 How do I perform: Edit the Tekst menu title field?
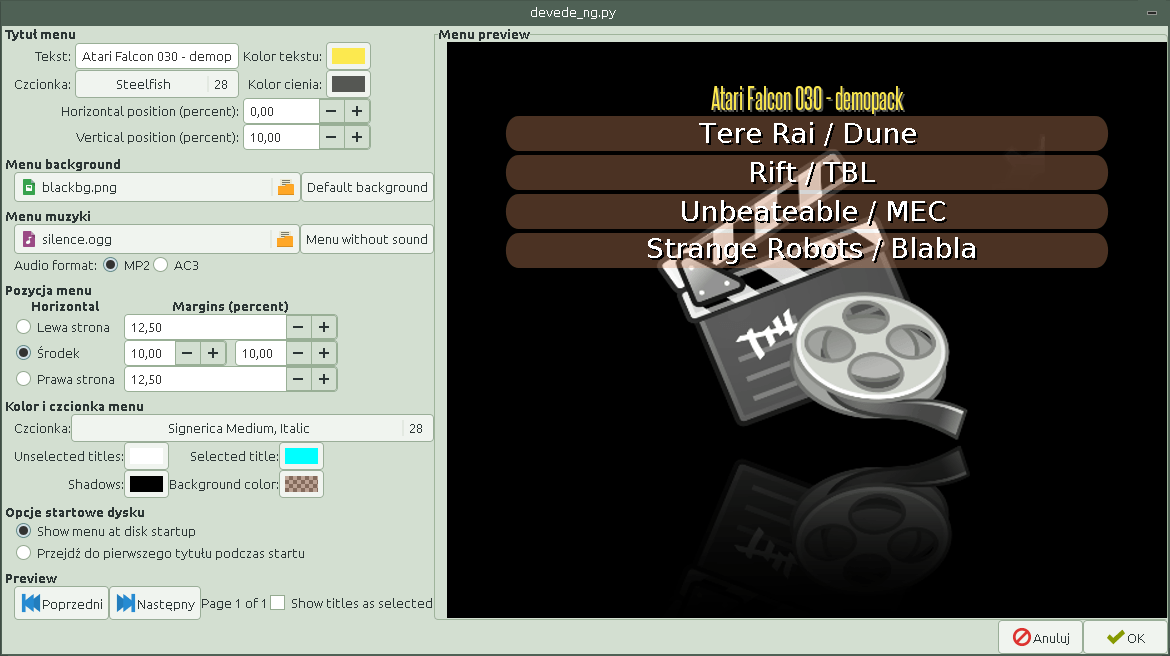pyautogui.click(x=157, y=56)
